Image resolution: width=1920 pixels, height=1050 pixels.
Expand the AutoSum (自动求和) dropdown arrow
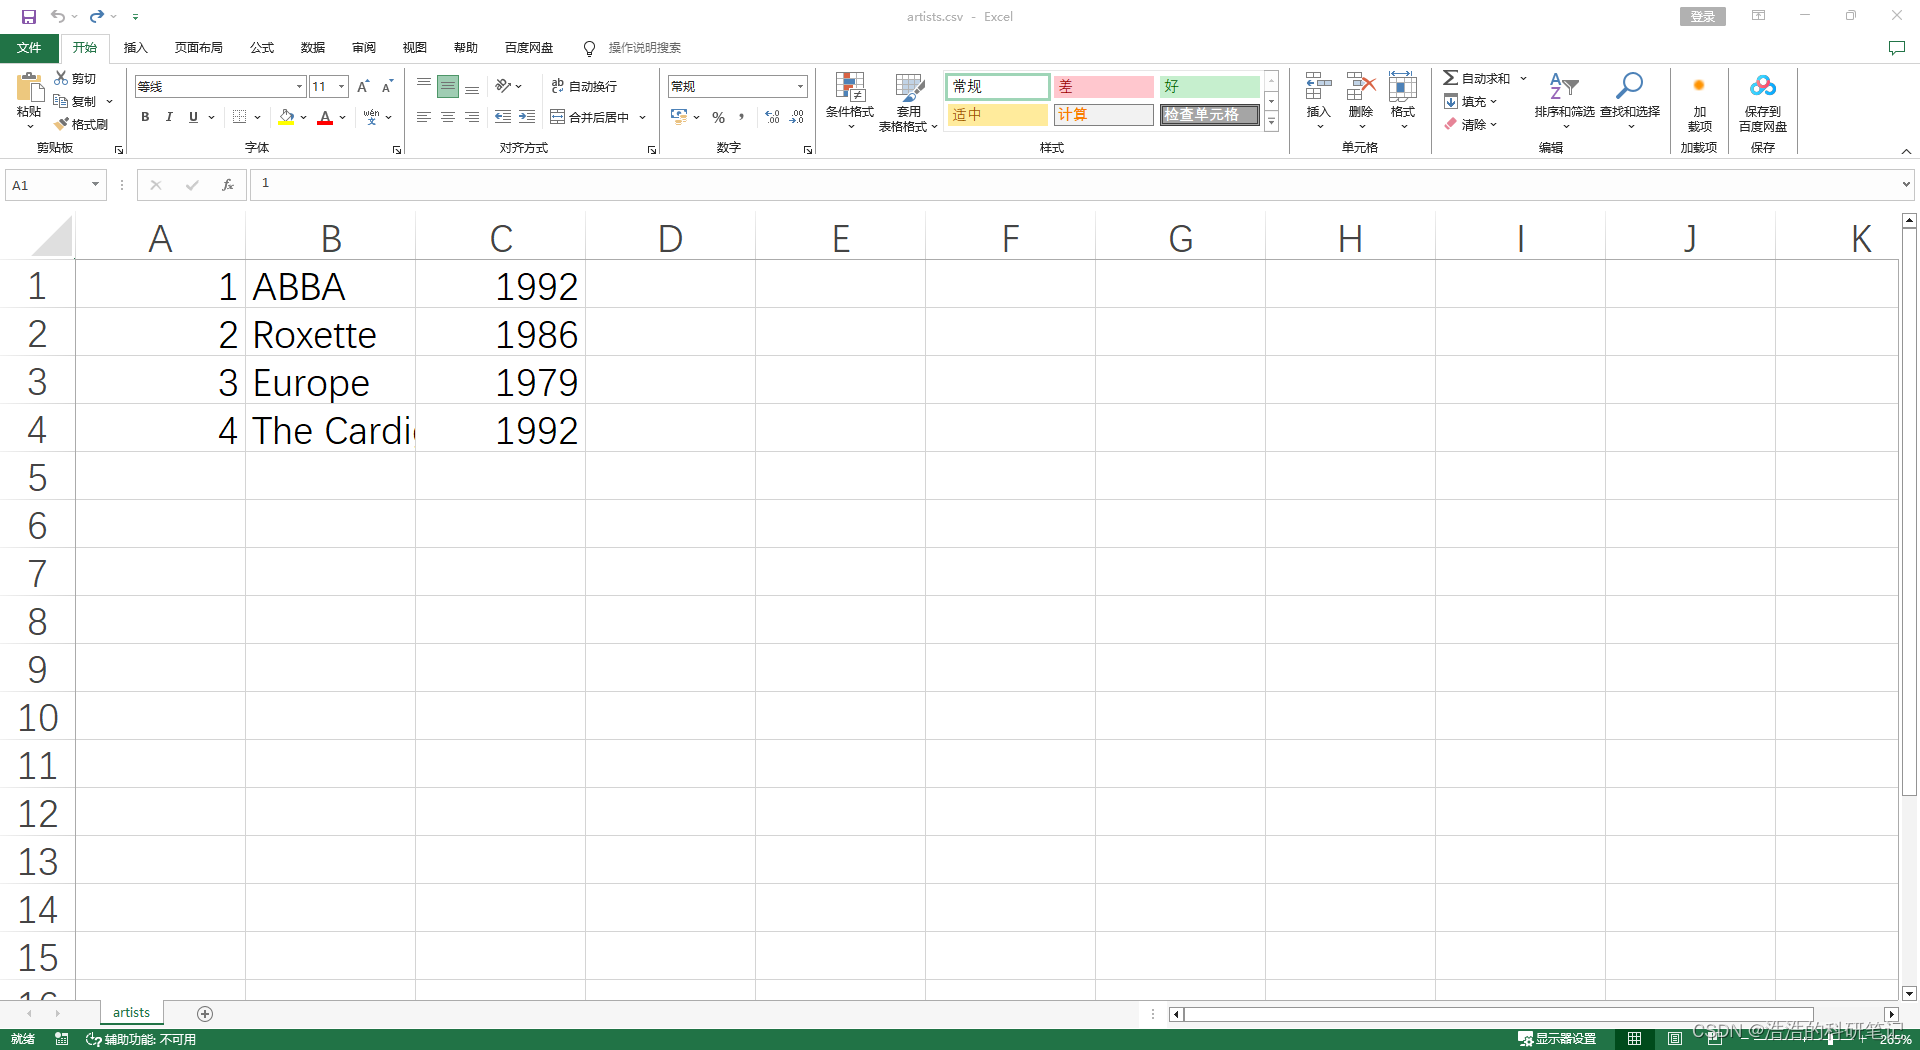pos(1523,78)
